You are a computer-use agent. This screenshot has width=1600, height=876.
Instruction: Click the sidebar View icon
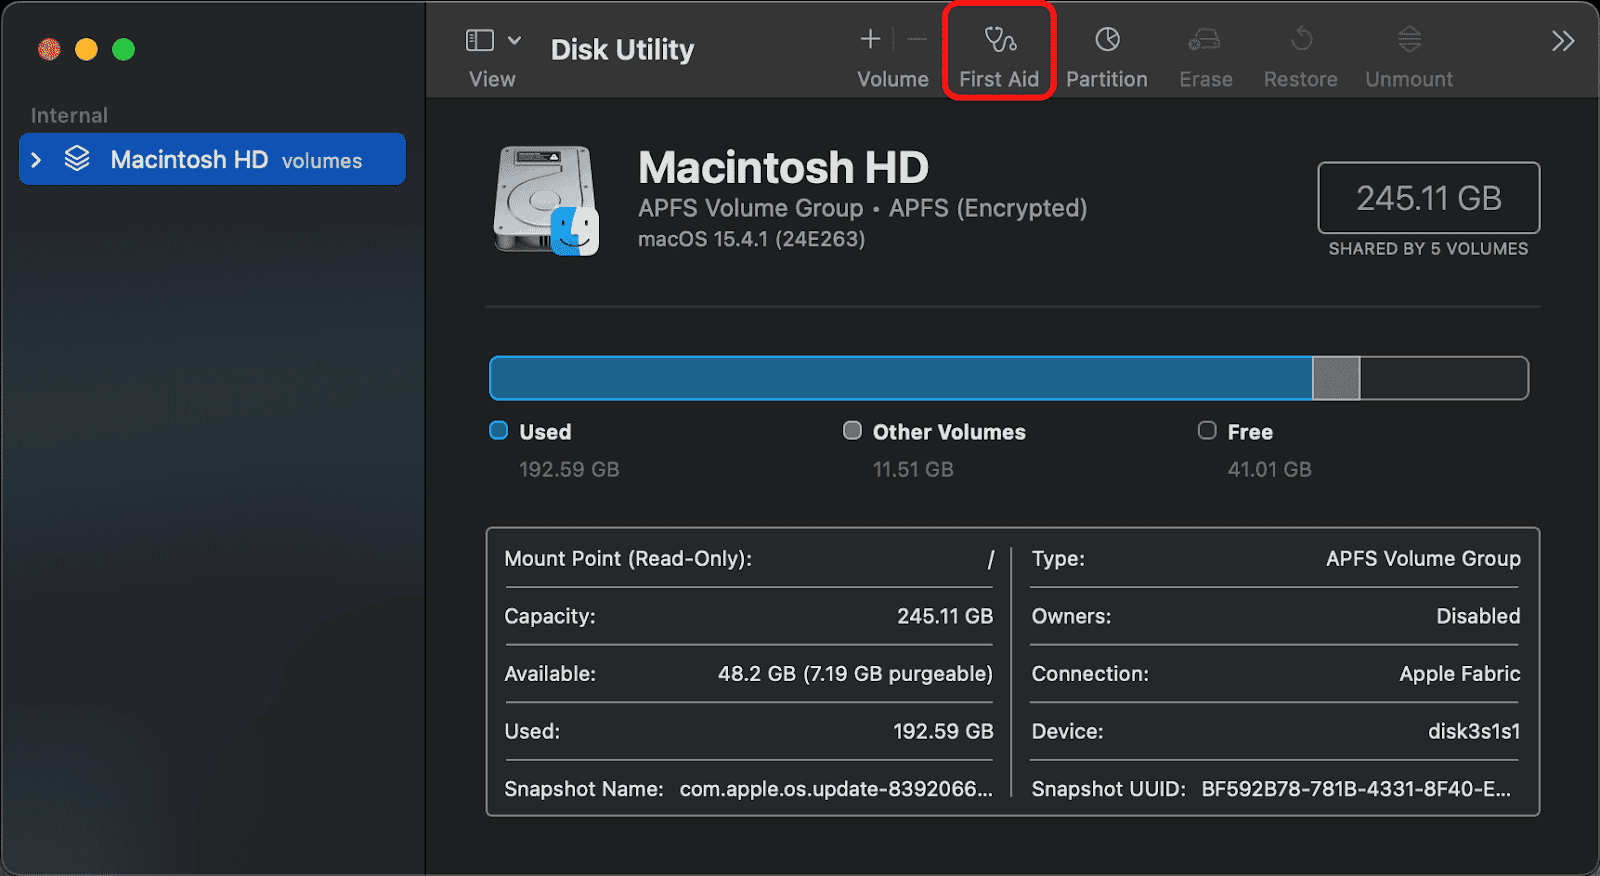tap(480, 41)
